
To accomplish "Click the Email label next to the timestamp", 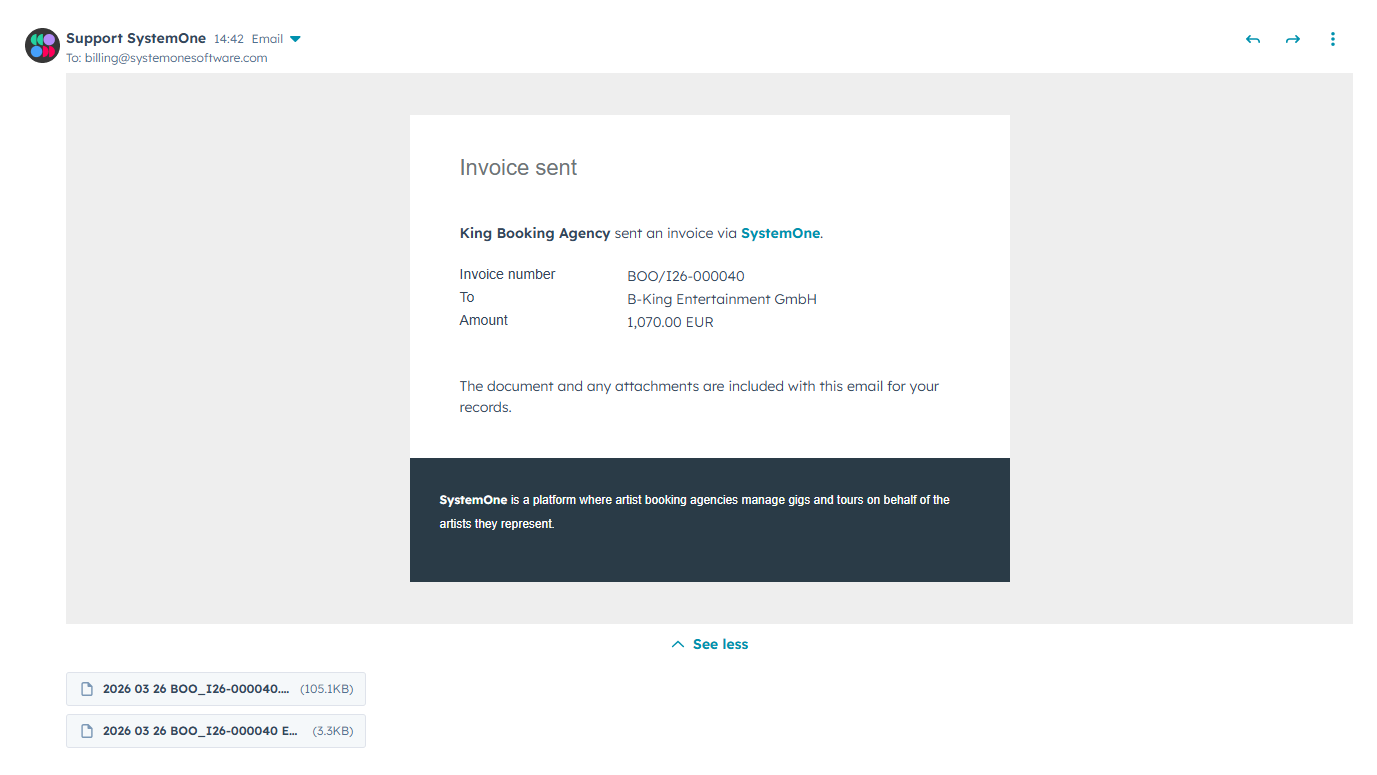I will (x=267, y=39).
